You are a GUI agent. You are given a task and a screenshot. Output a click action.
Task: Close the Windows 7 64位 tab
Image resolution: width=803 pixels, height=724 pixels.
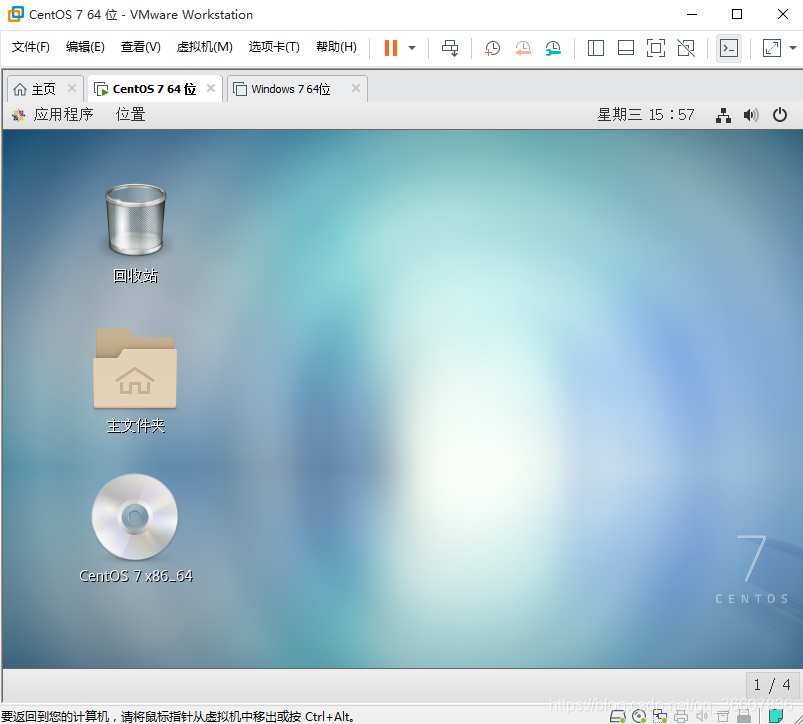pos(356,88)
